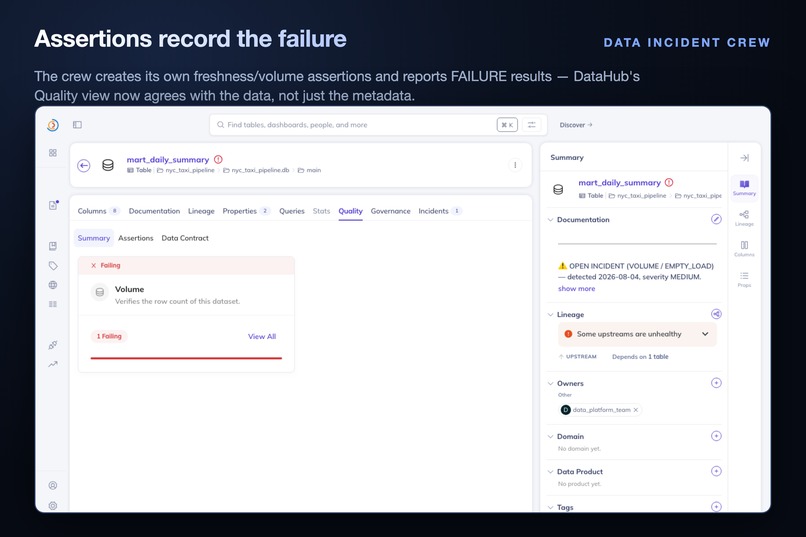Open the Domains globe icon in sidebar
Screen dimensions: 806x537
(52, 285)
